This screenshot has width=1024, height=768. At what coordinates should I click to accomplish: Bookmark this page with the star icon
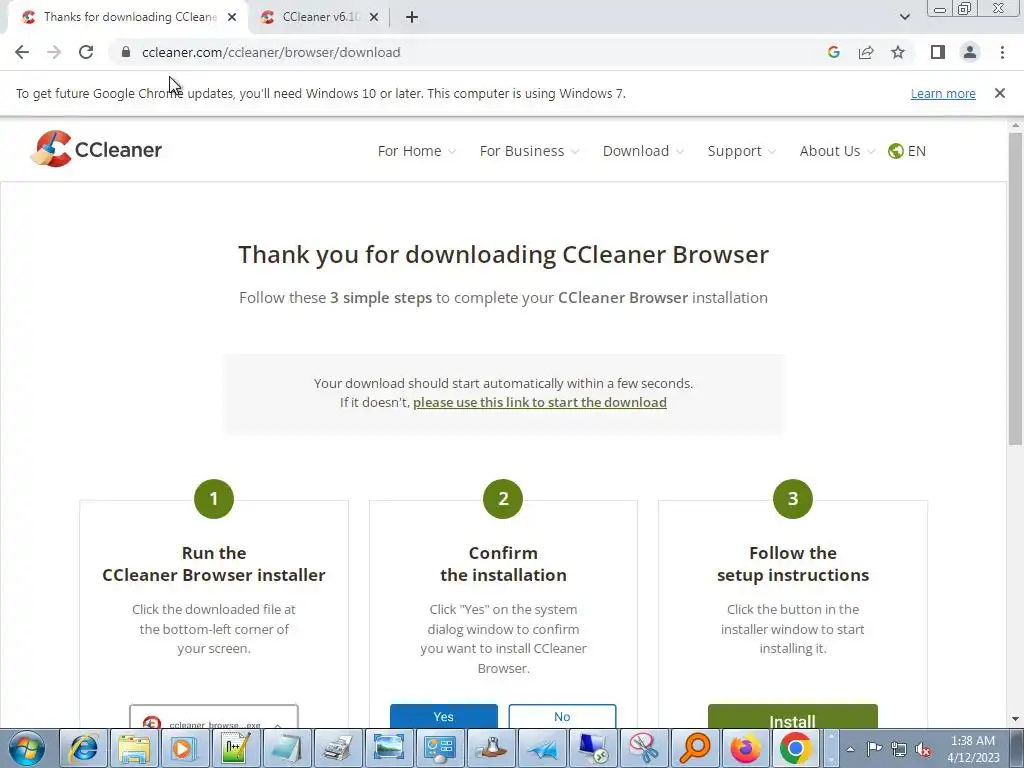tap(898, 52)
